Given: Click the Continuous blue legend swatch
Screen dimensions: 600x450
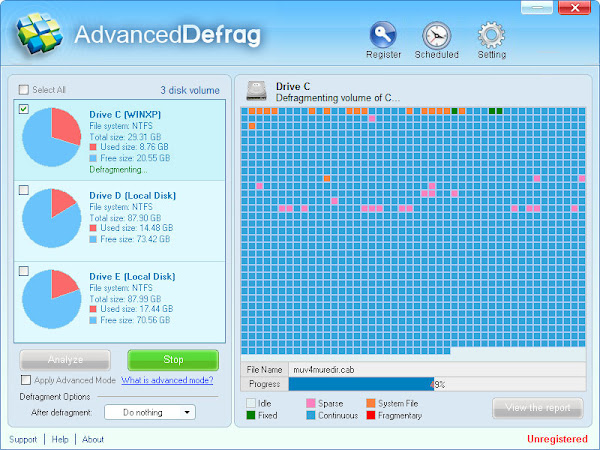Looking at the screenshot, I should [x=311, y=415].
